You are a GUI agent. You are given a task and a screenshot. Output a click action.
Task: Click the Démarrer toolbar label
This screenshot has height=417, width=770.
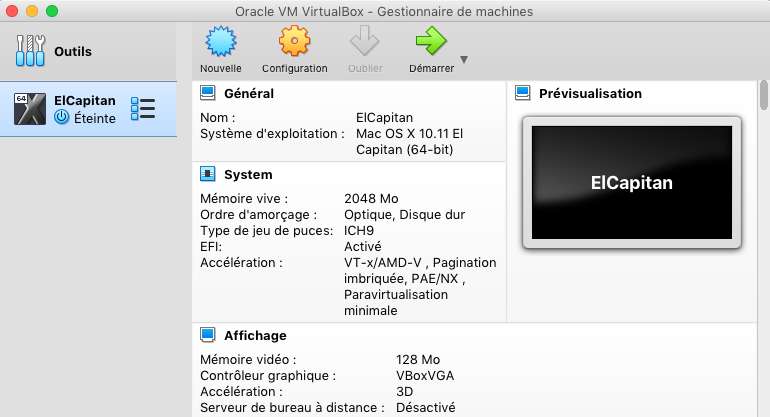[432, 68]
